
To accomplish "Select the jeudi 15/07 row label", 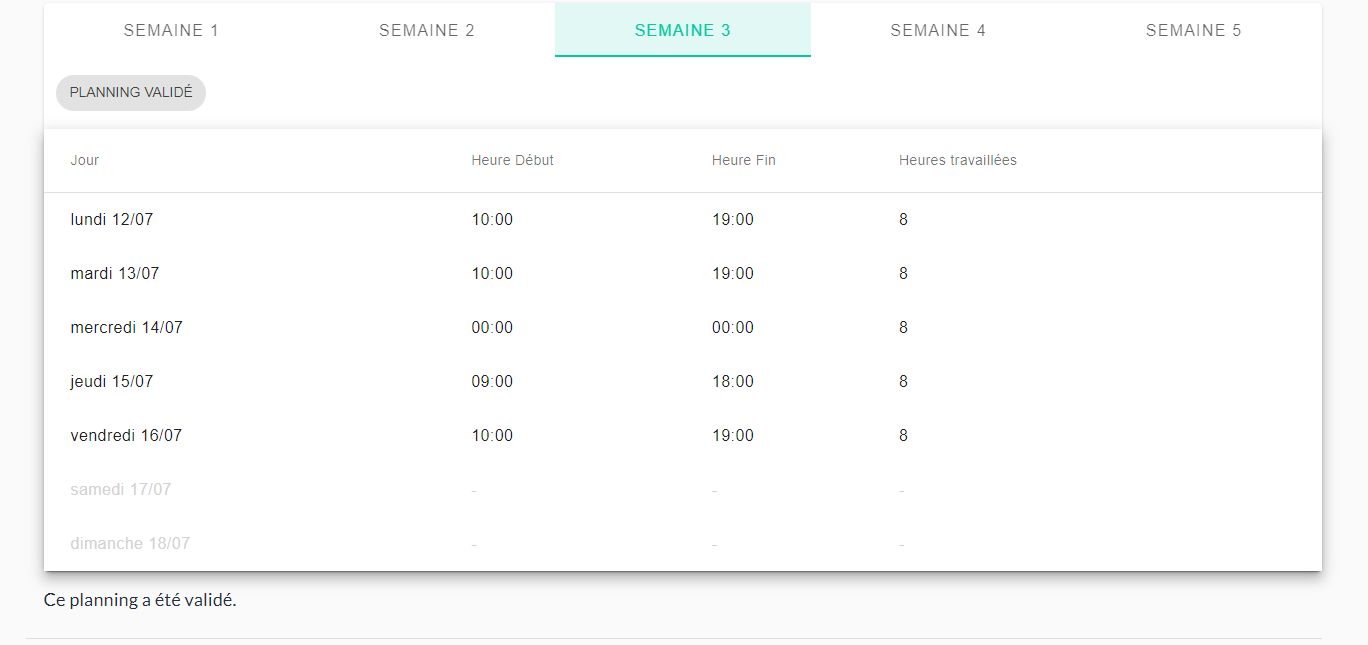I will (112, 381).
